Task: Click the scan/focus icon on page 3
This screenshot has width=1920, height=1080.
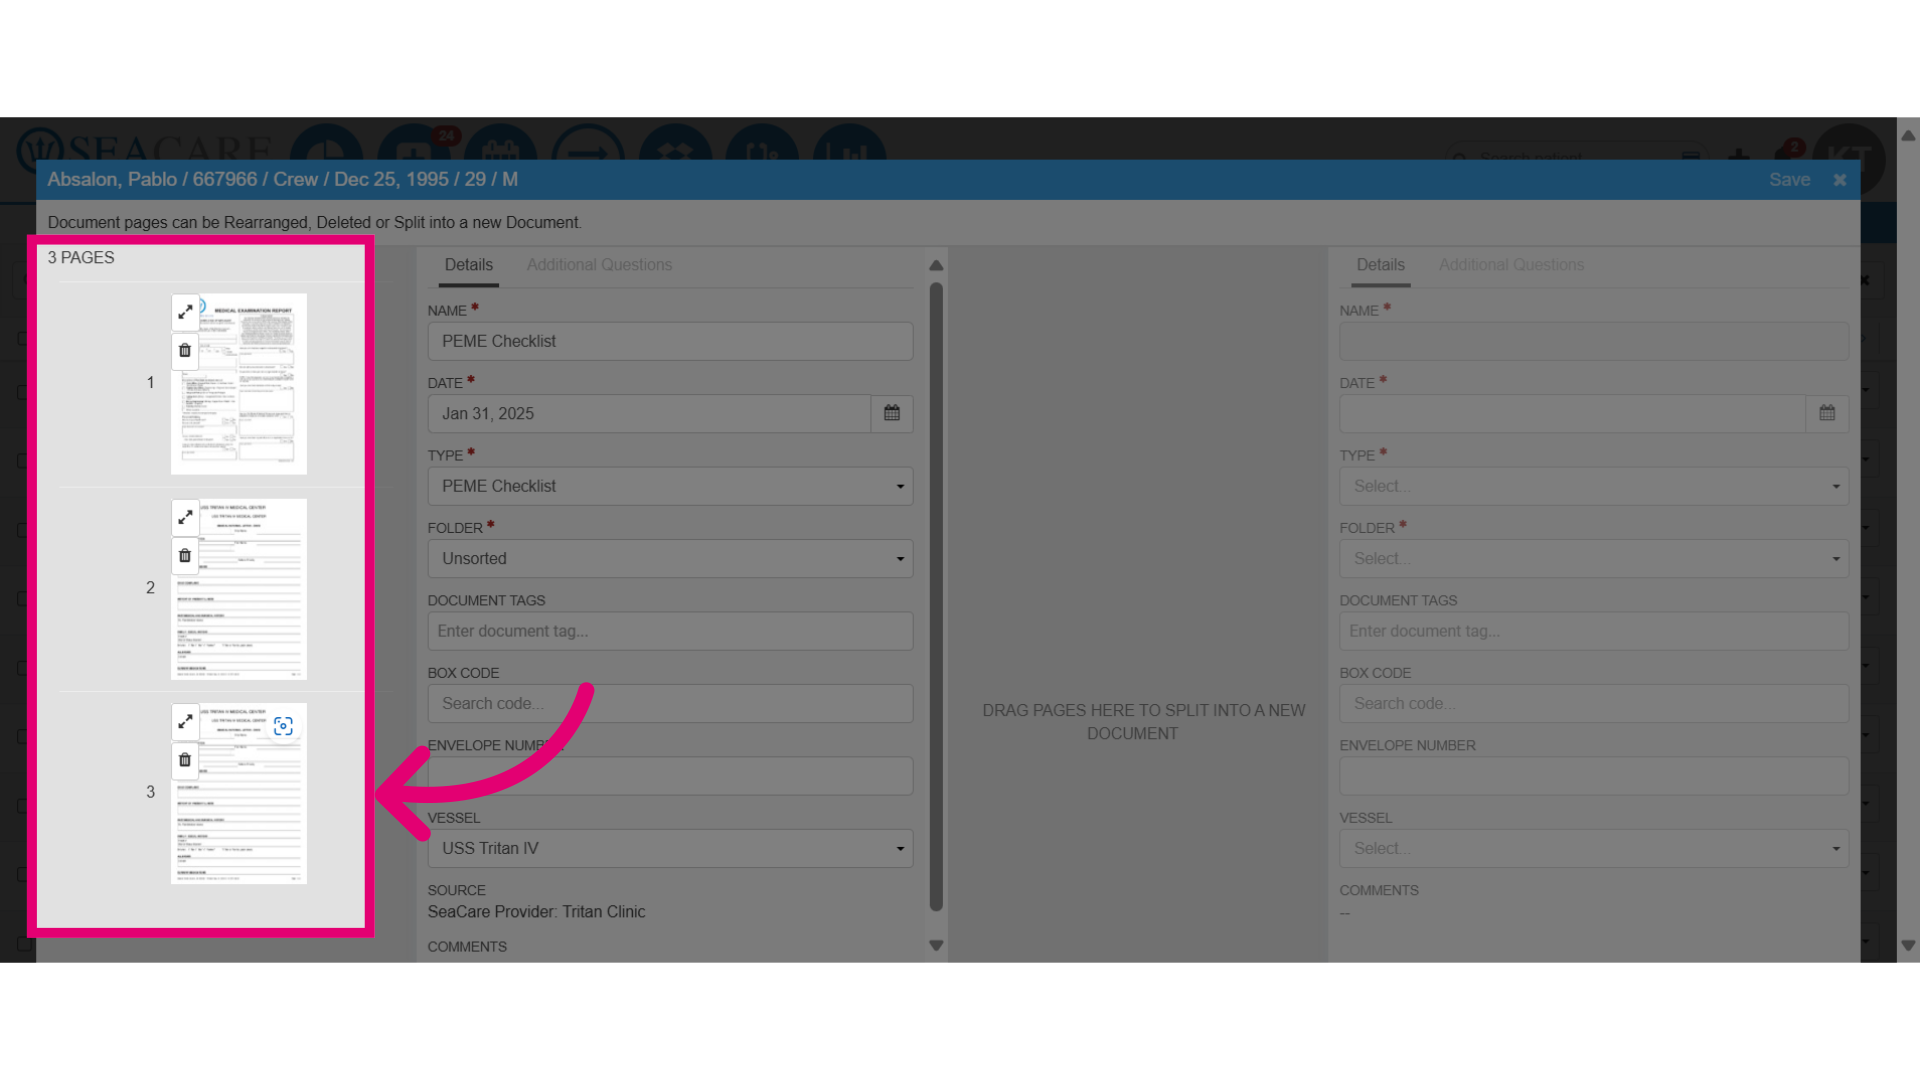Action: click(x=283, y=726)
